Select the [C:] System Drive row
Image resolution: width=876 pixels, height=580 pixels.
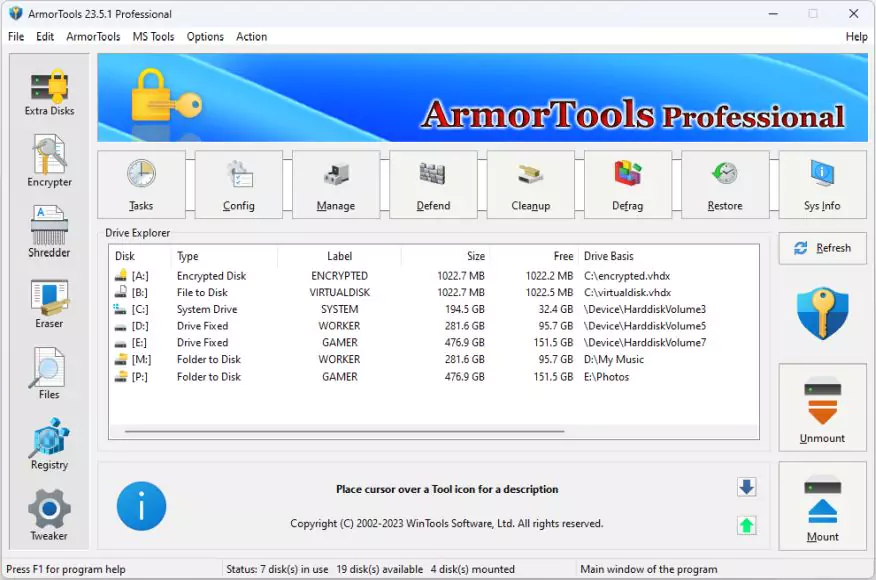tap(434, 310)
